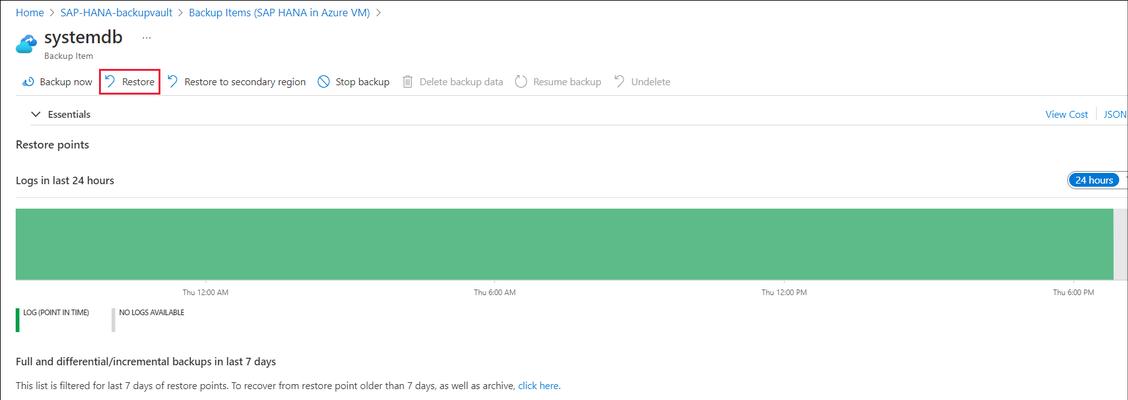Click the Thu 12:00 AM timeline label
The width and height of the screenshot is (1128, 400).
pos(205,293)
